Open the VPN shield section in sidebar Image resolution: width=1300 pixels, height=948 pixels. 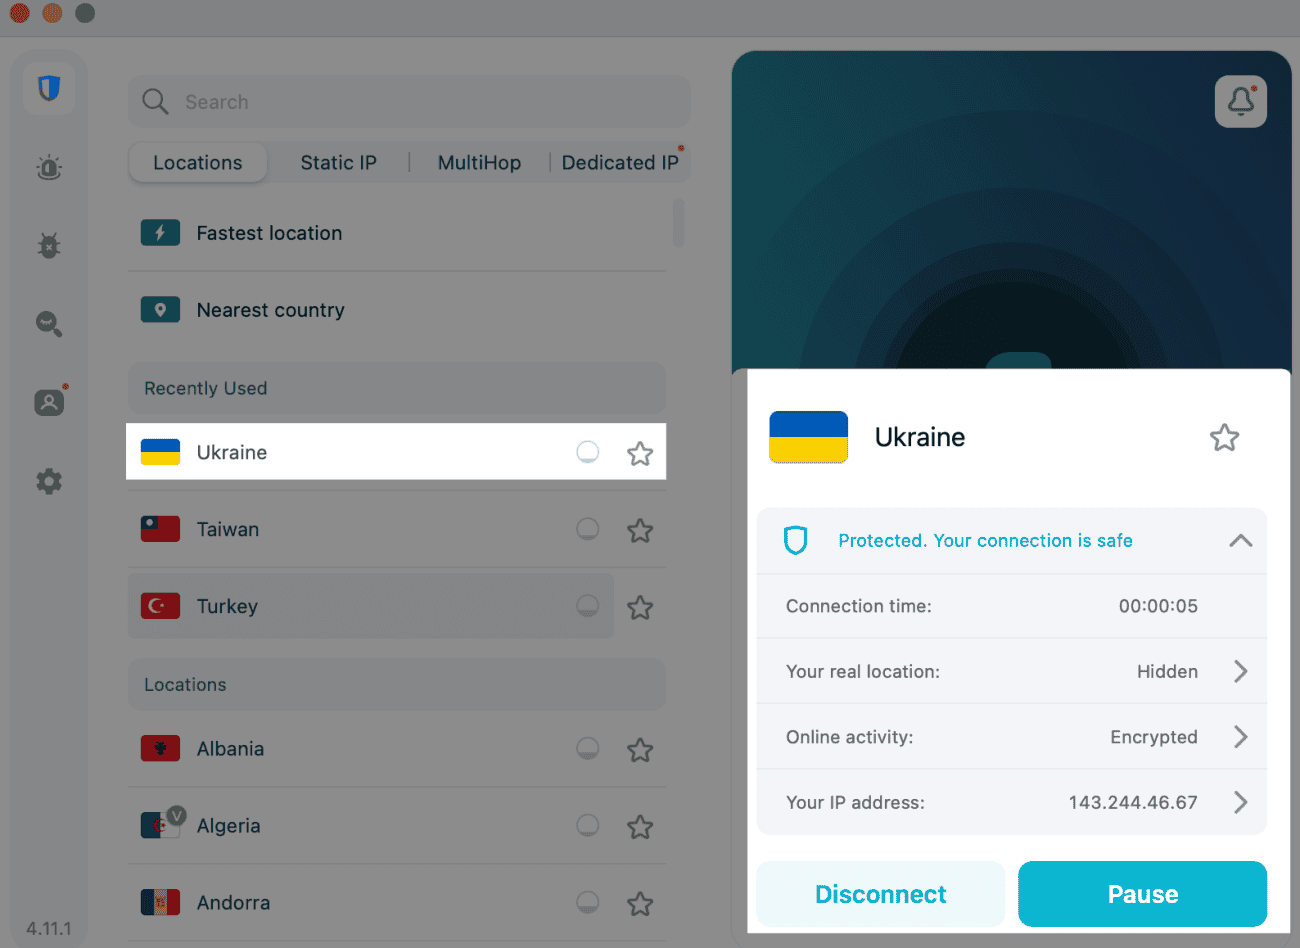click(49, 88)
